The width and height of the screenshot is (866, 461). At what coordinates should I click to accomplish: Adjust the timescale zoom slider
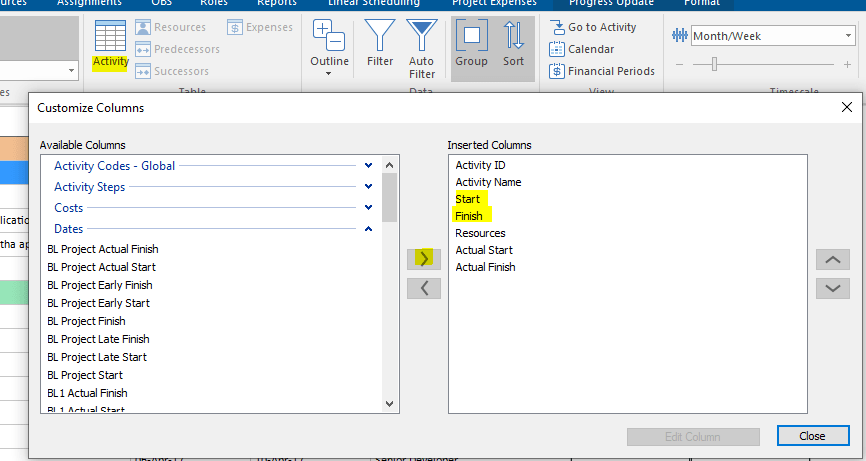tap(714, 64)
